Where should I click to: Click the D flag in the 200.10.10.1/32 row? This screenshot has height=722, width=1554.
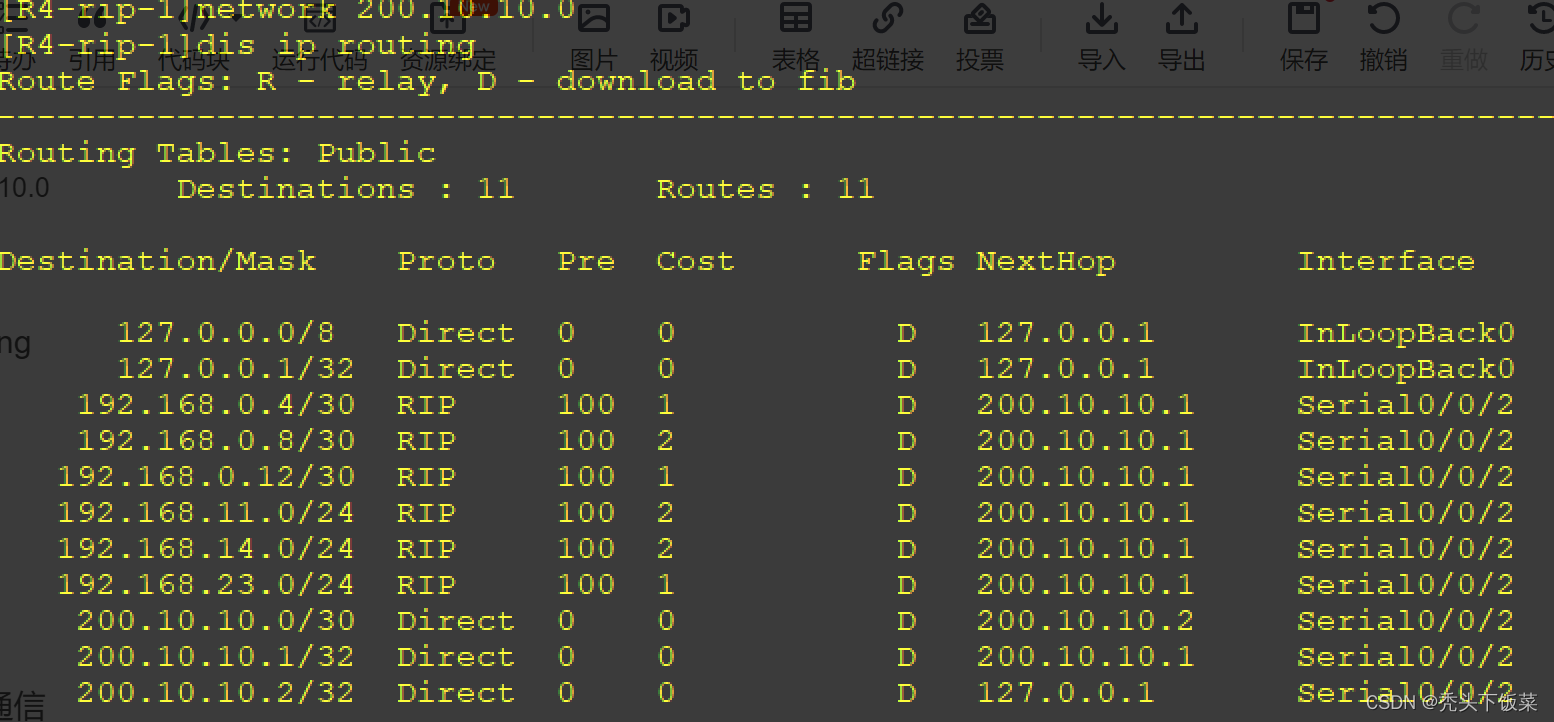pos(906,657)
